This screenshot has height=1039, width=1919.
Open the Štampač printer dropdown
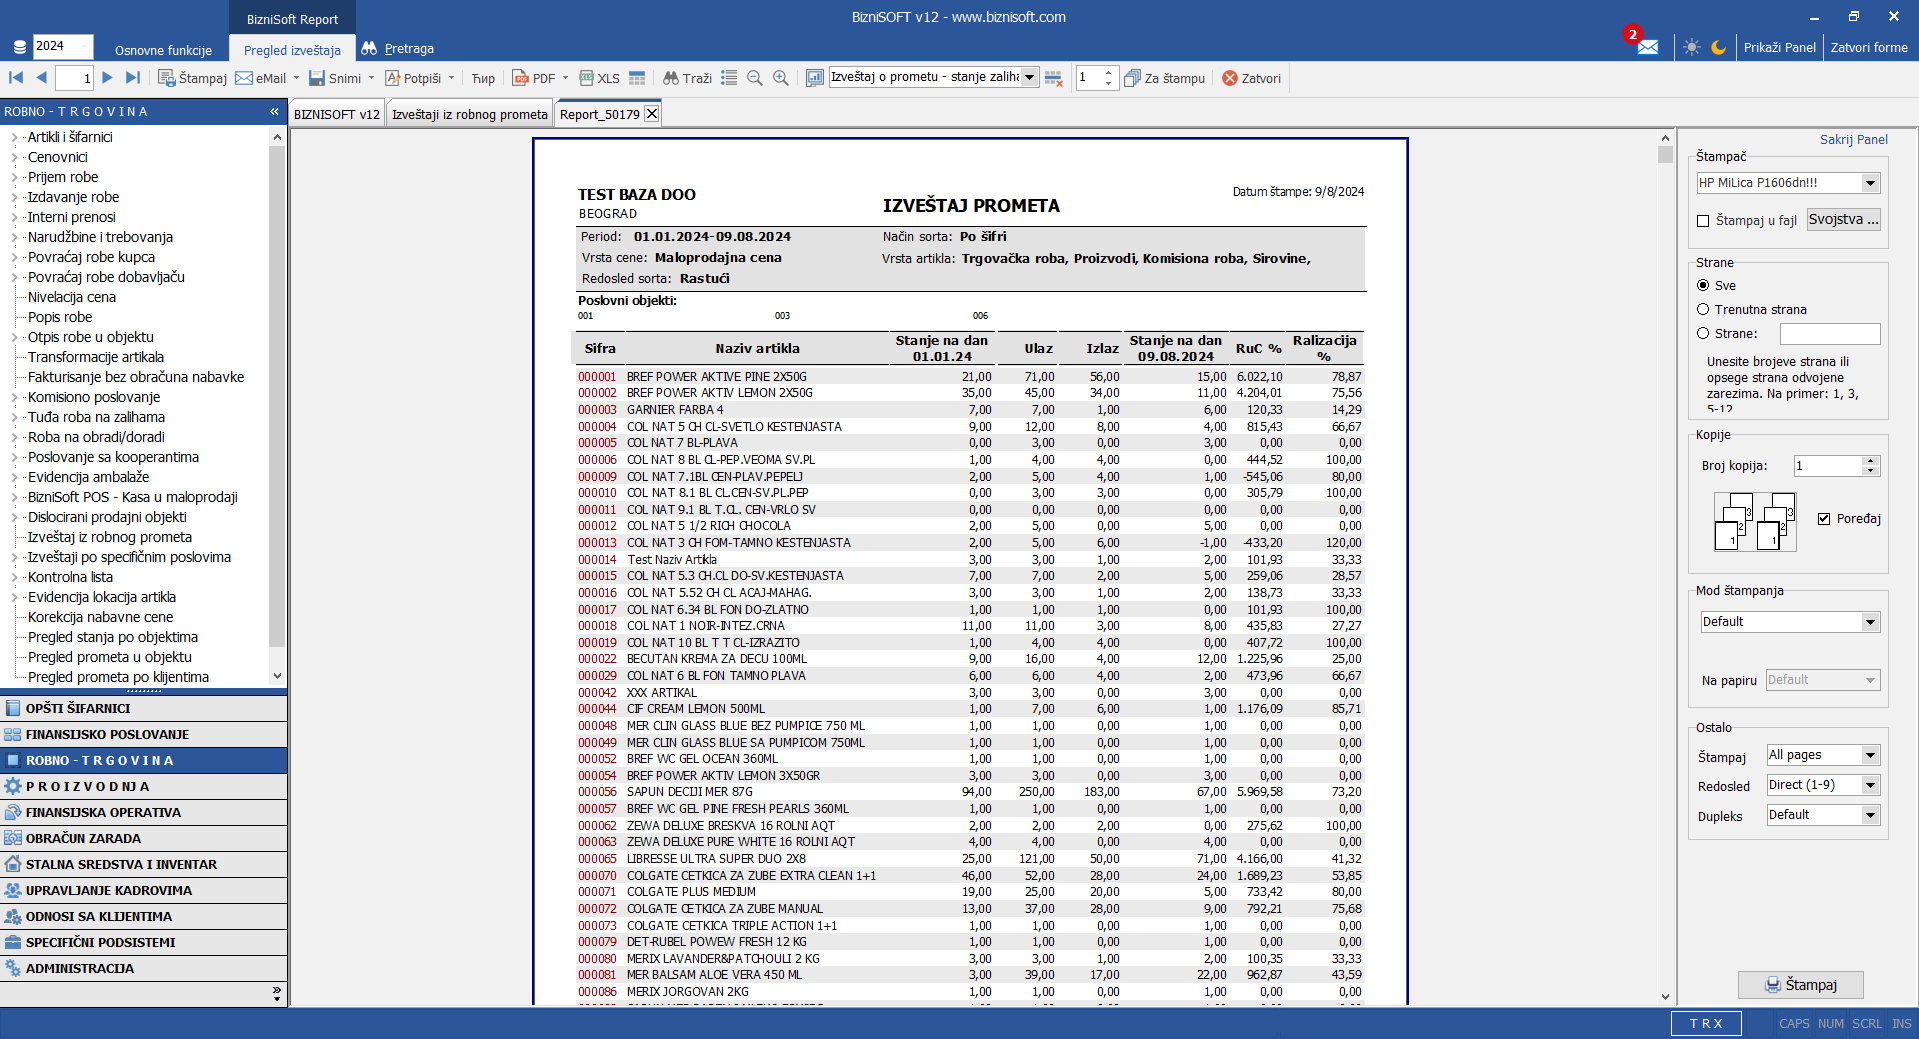[1870, 183]
